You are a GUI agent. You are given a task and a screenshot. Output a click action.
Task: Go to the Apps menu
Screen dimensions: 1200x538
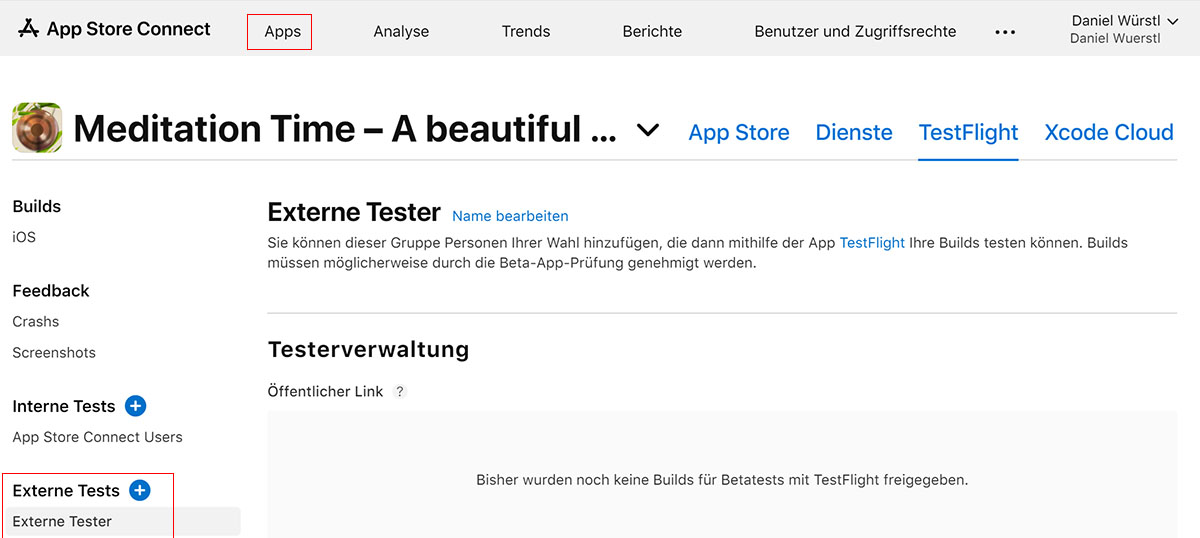point(283,31)
